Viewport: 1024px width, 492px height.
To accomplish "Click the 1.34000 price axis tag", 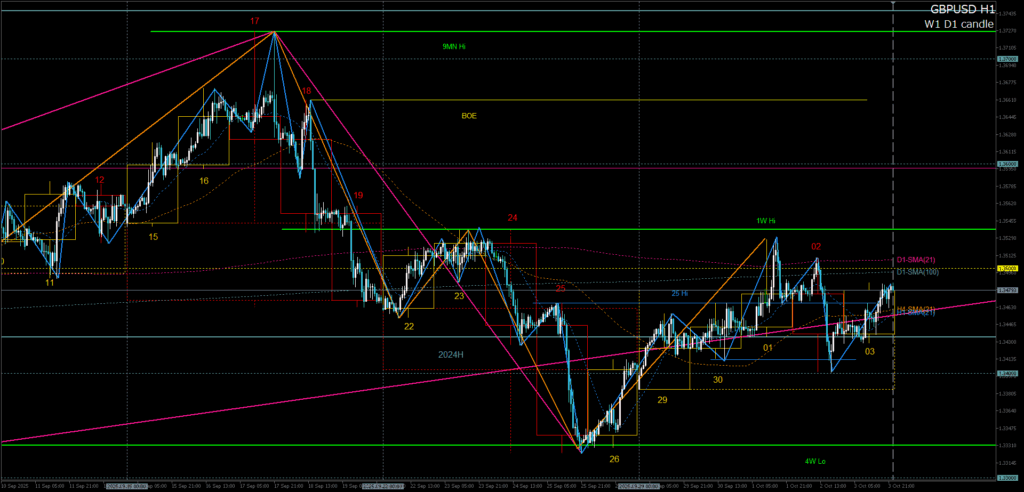I will [x=1007, y=373].
